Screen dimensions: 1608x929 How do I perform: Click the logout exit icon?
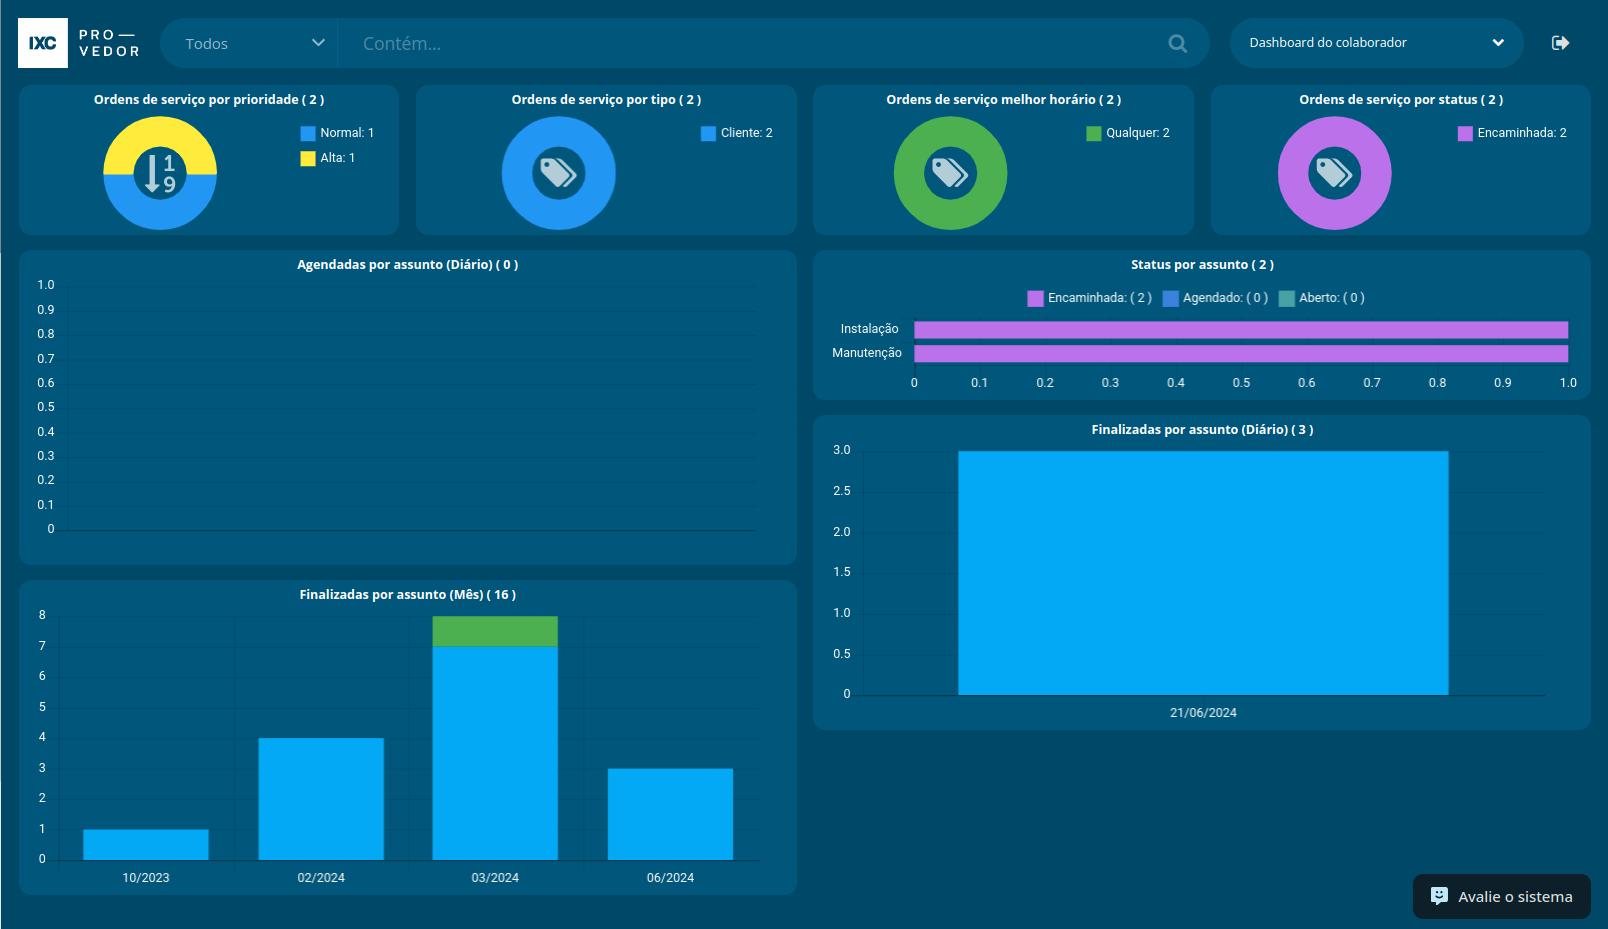tap(1560, 43)
